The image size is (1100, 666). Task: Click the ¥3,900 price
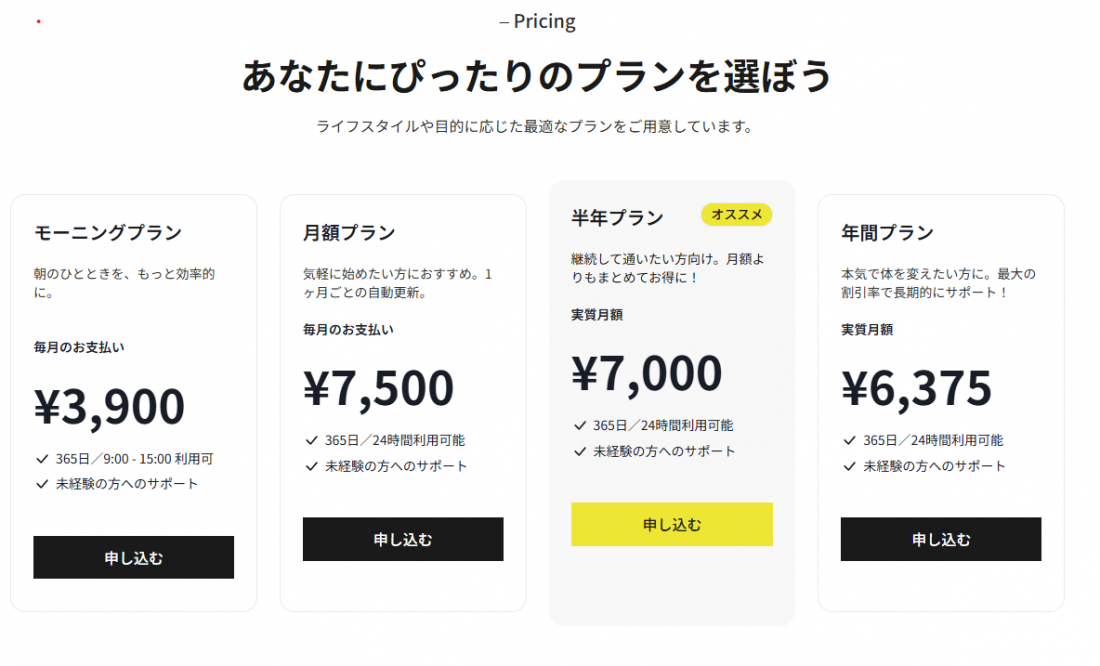pyautogui.click(x=110, y=406)
